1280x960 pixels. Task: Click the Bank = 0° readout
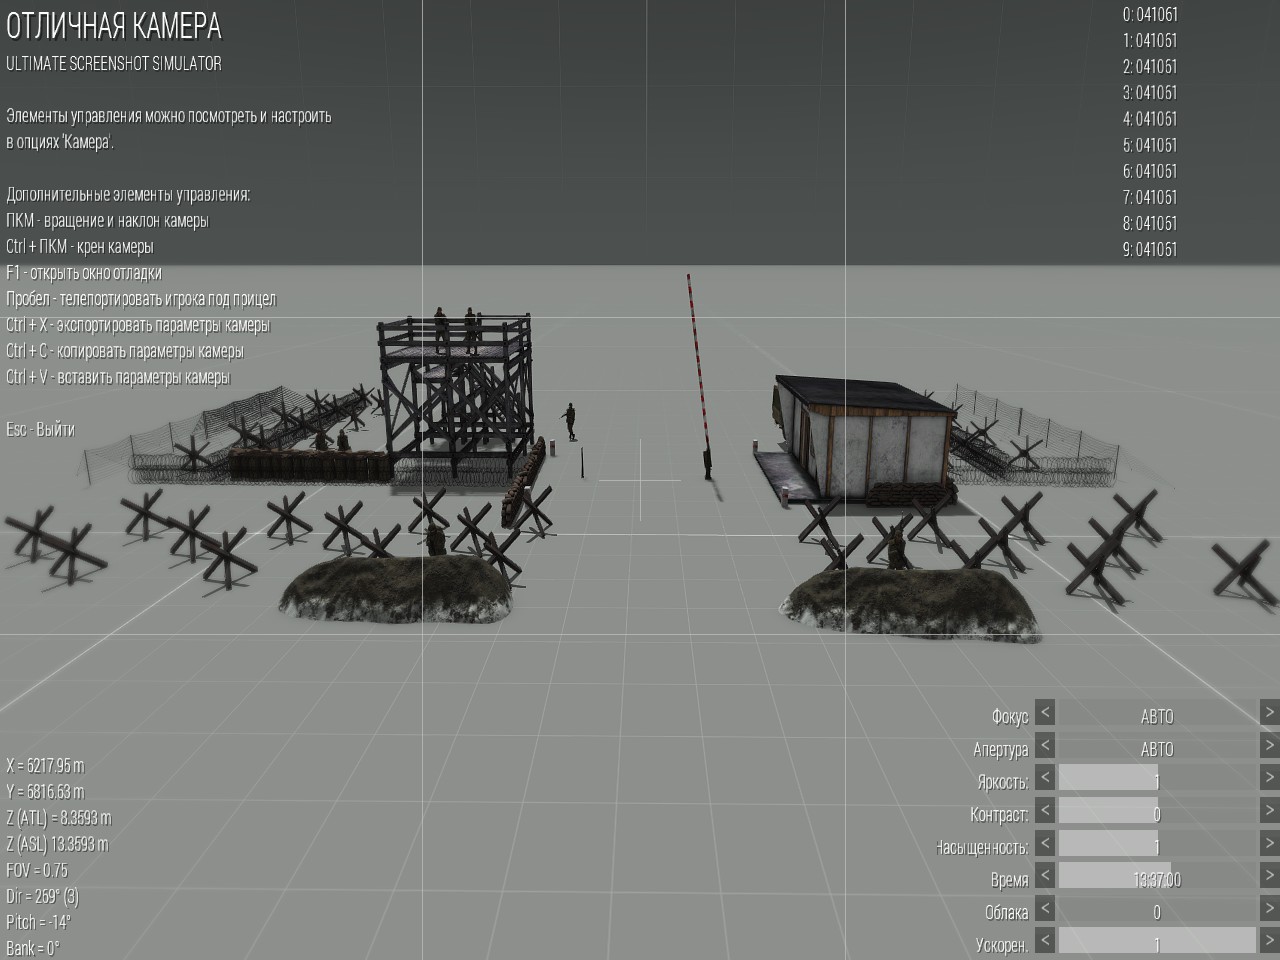point(32,948)
